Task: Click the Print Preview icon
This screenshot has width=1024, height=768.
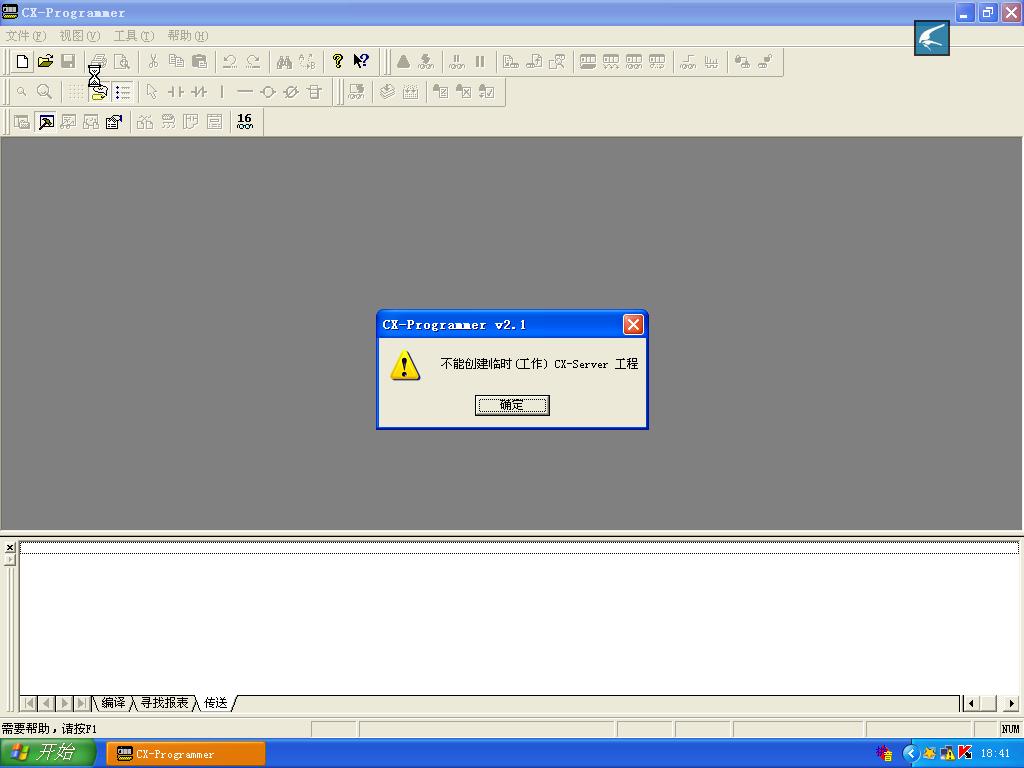Action: tap(122, 61)
